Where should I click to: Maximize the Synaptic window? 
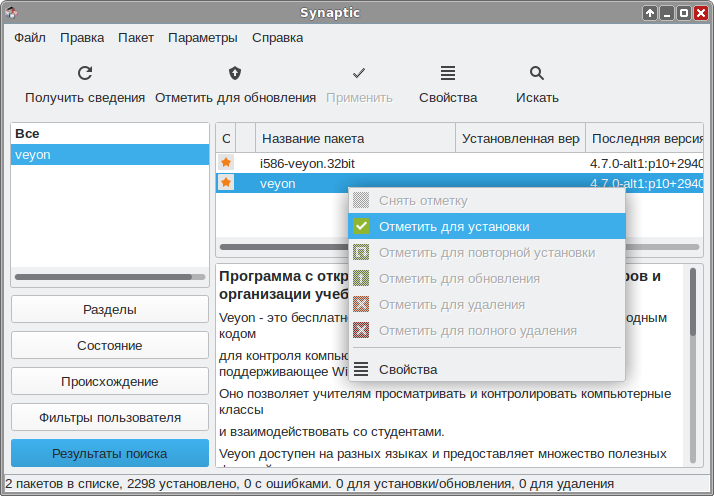click(684, 13)
